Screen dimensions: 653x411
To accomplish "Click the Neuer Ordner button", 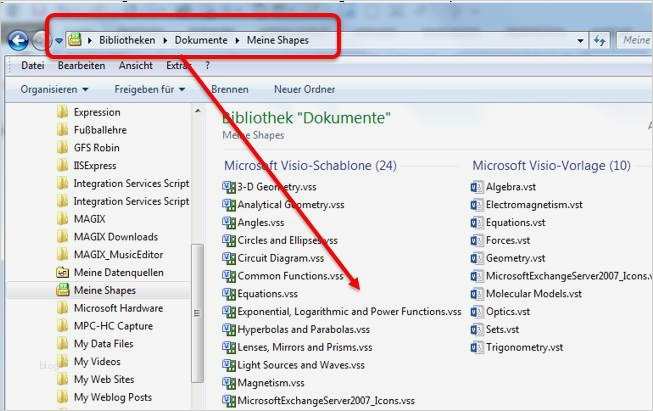I will point(304,89).
